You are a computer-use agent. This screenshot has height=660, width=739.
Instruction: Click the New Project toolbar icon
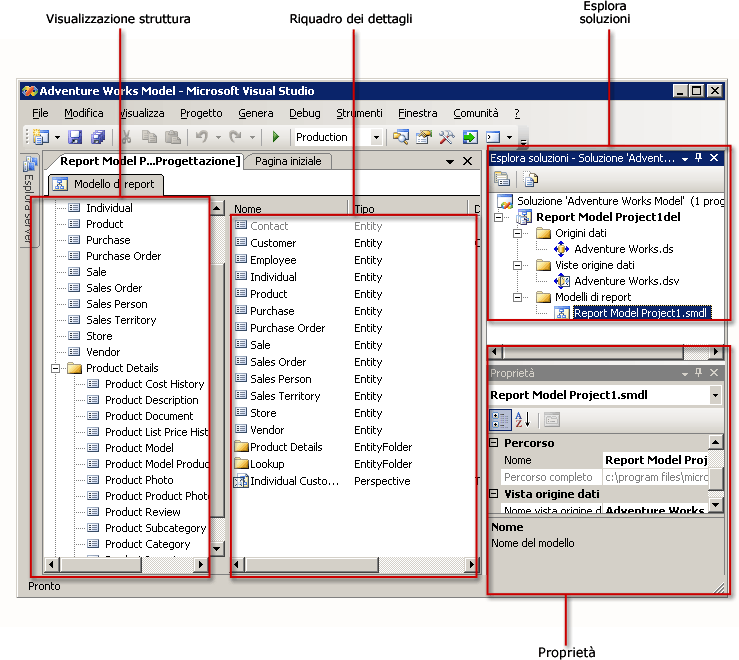click(41, 137)
